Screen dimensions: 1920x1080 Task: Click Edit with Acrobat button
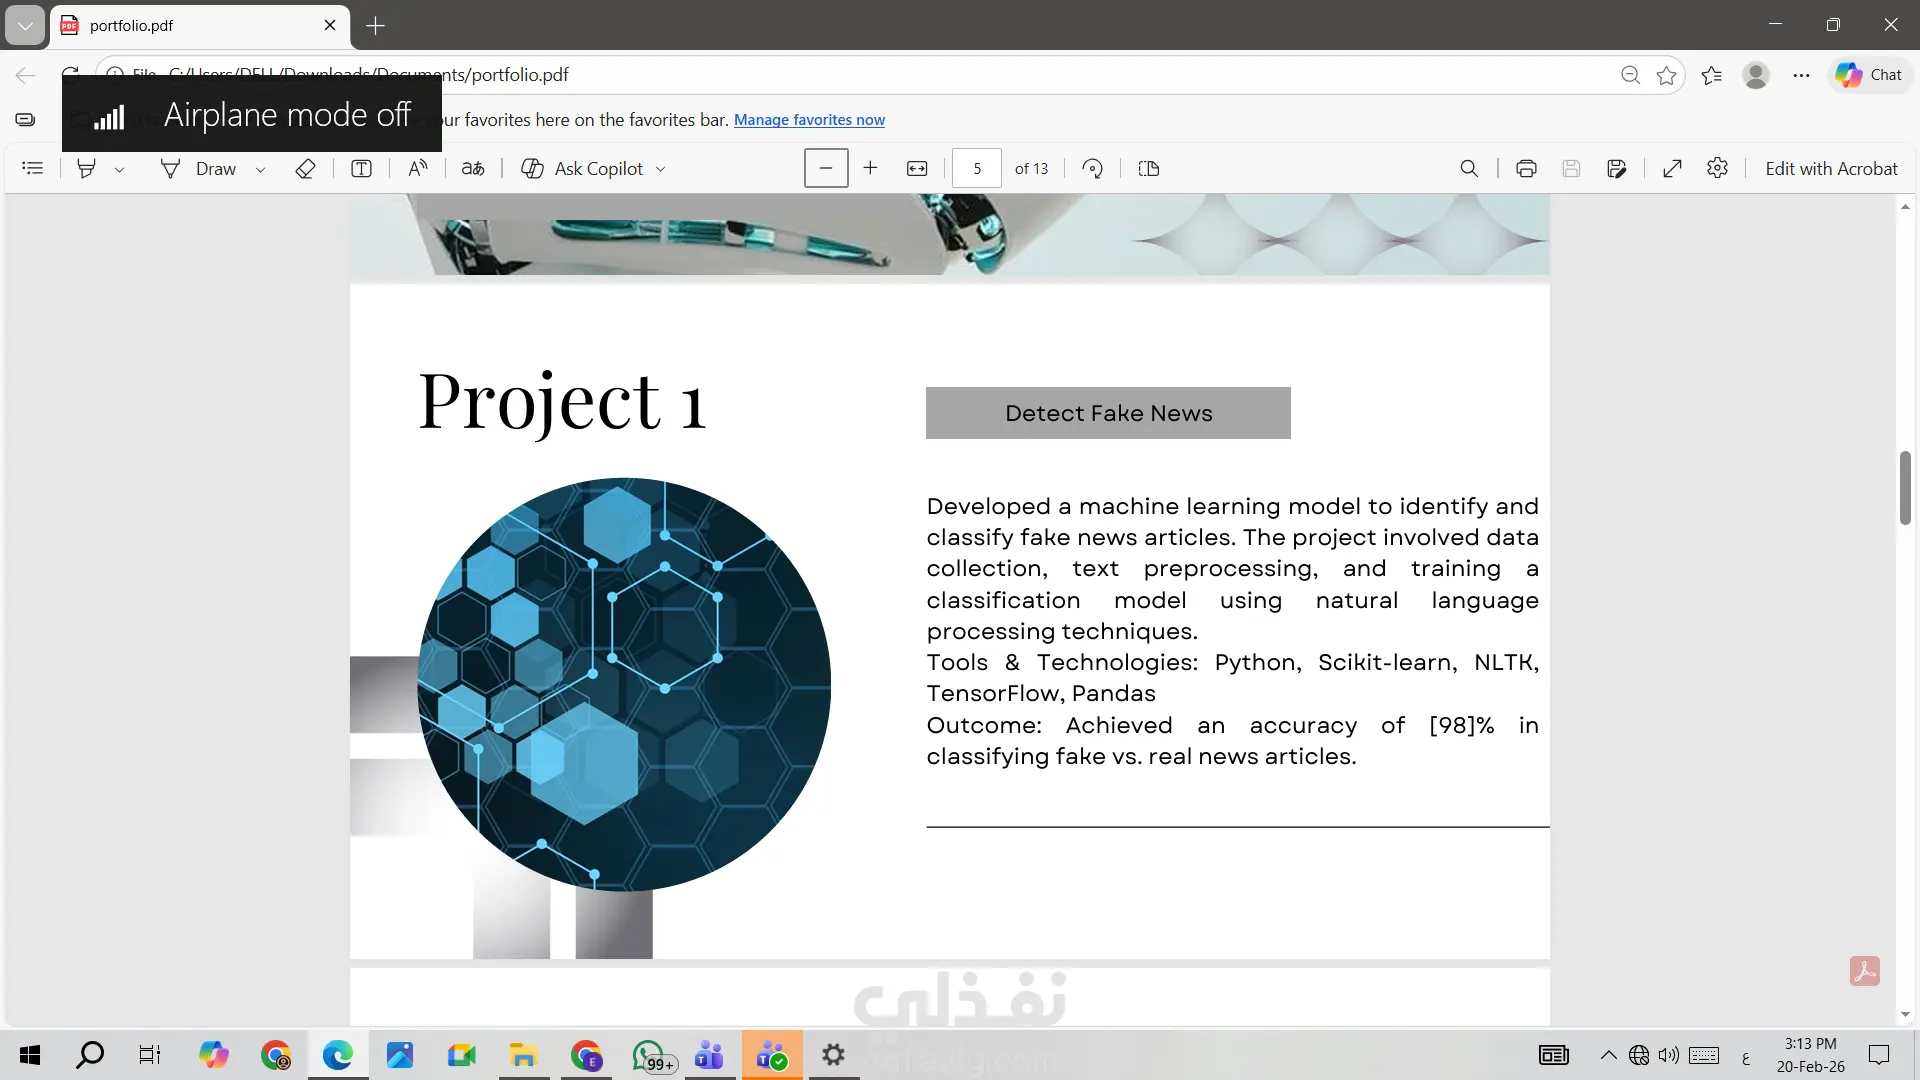tap(1831, 168)
